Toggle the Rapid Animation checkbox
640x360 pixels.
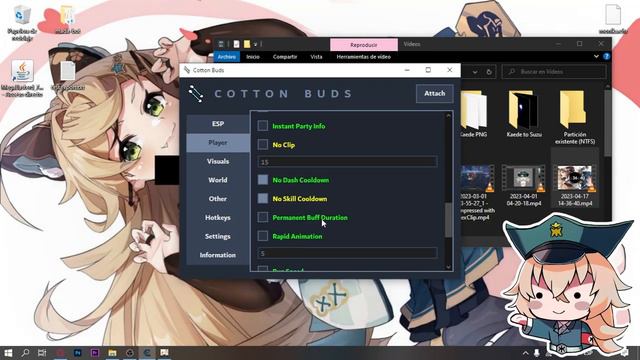(263, 236)
